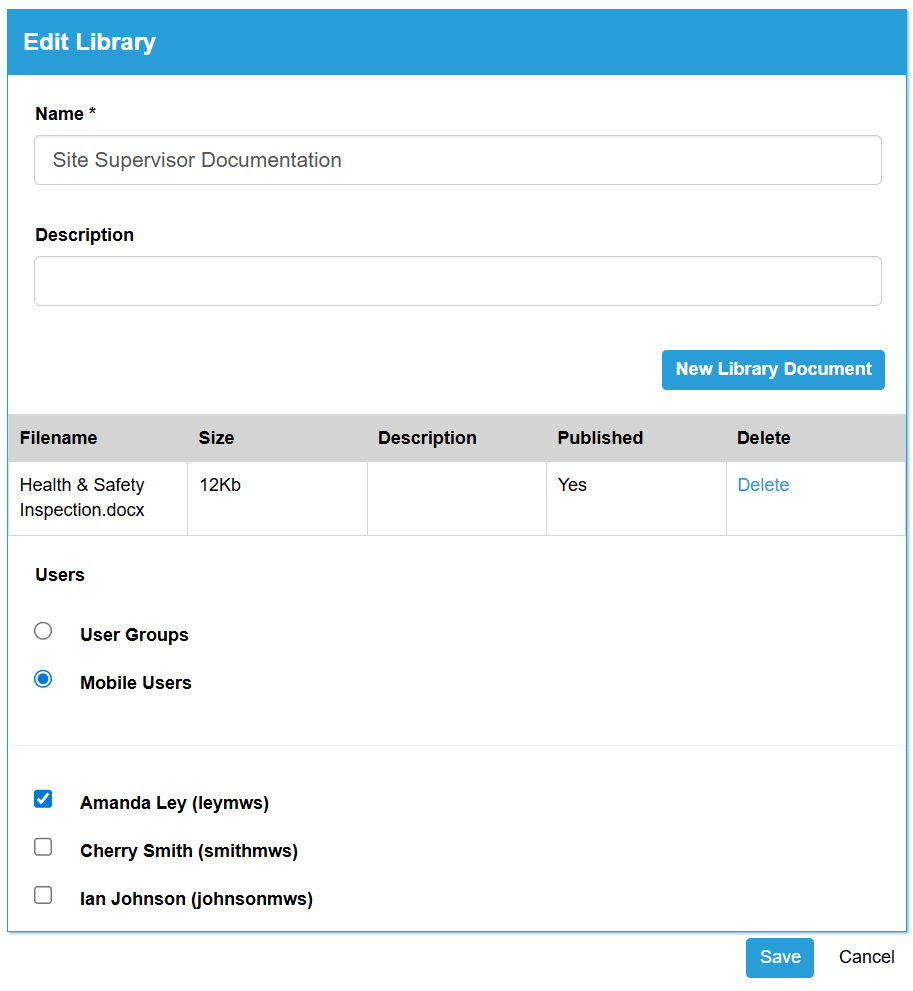Click the 12Kb size cell
The image size is (913, 991).
220,485
